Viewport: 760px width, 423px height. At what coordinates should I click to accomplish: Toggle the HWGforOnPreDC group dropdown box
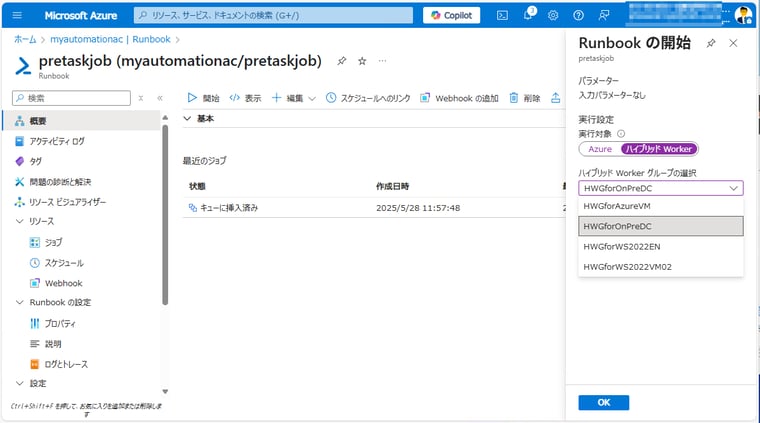pos(661,188)
